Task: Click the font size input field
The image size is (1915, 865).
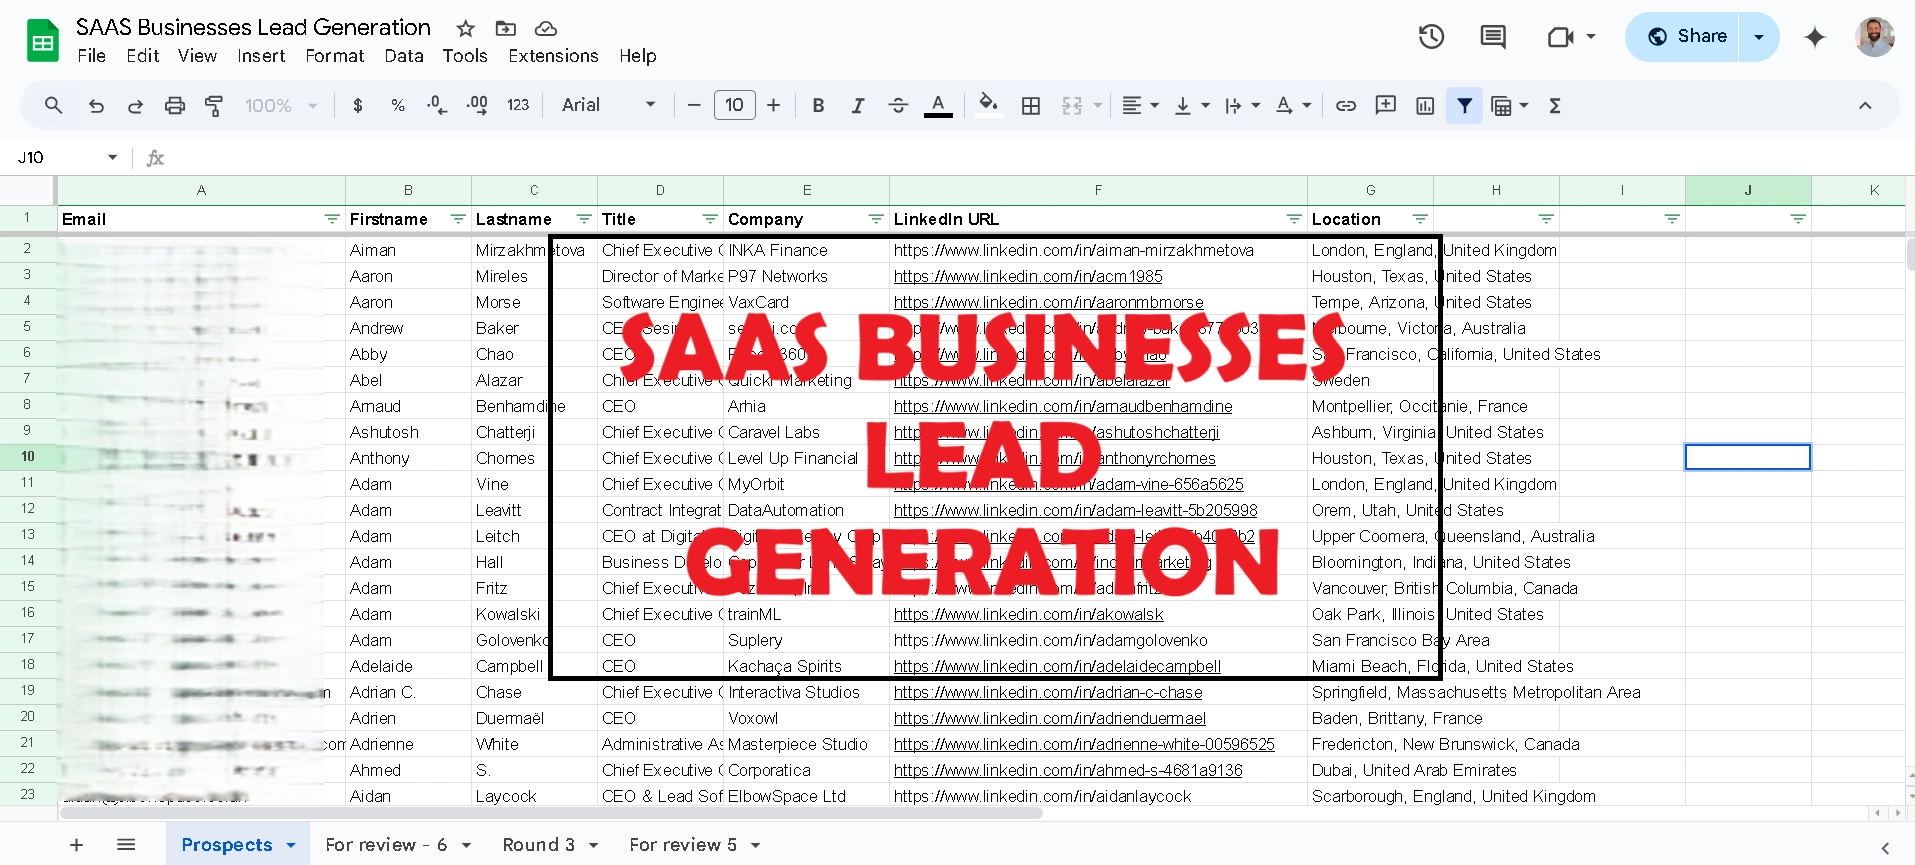Action: pos(734,105)
